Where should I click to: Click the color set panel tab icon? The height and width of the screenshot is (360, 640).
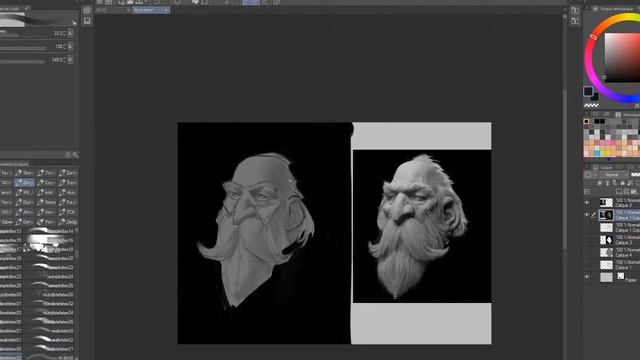pyautogui.click(x=618, y=115)
